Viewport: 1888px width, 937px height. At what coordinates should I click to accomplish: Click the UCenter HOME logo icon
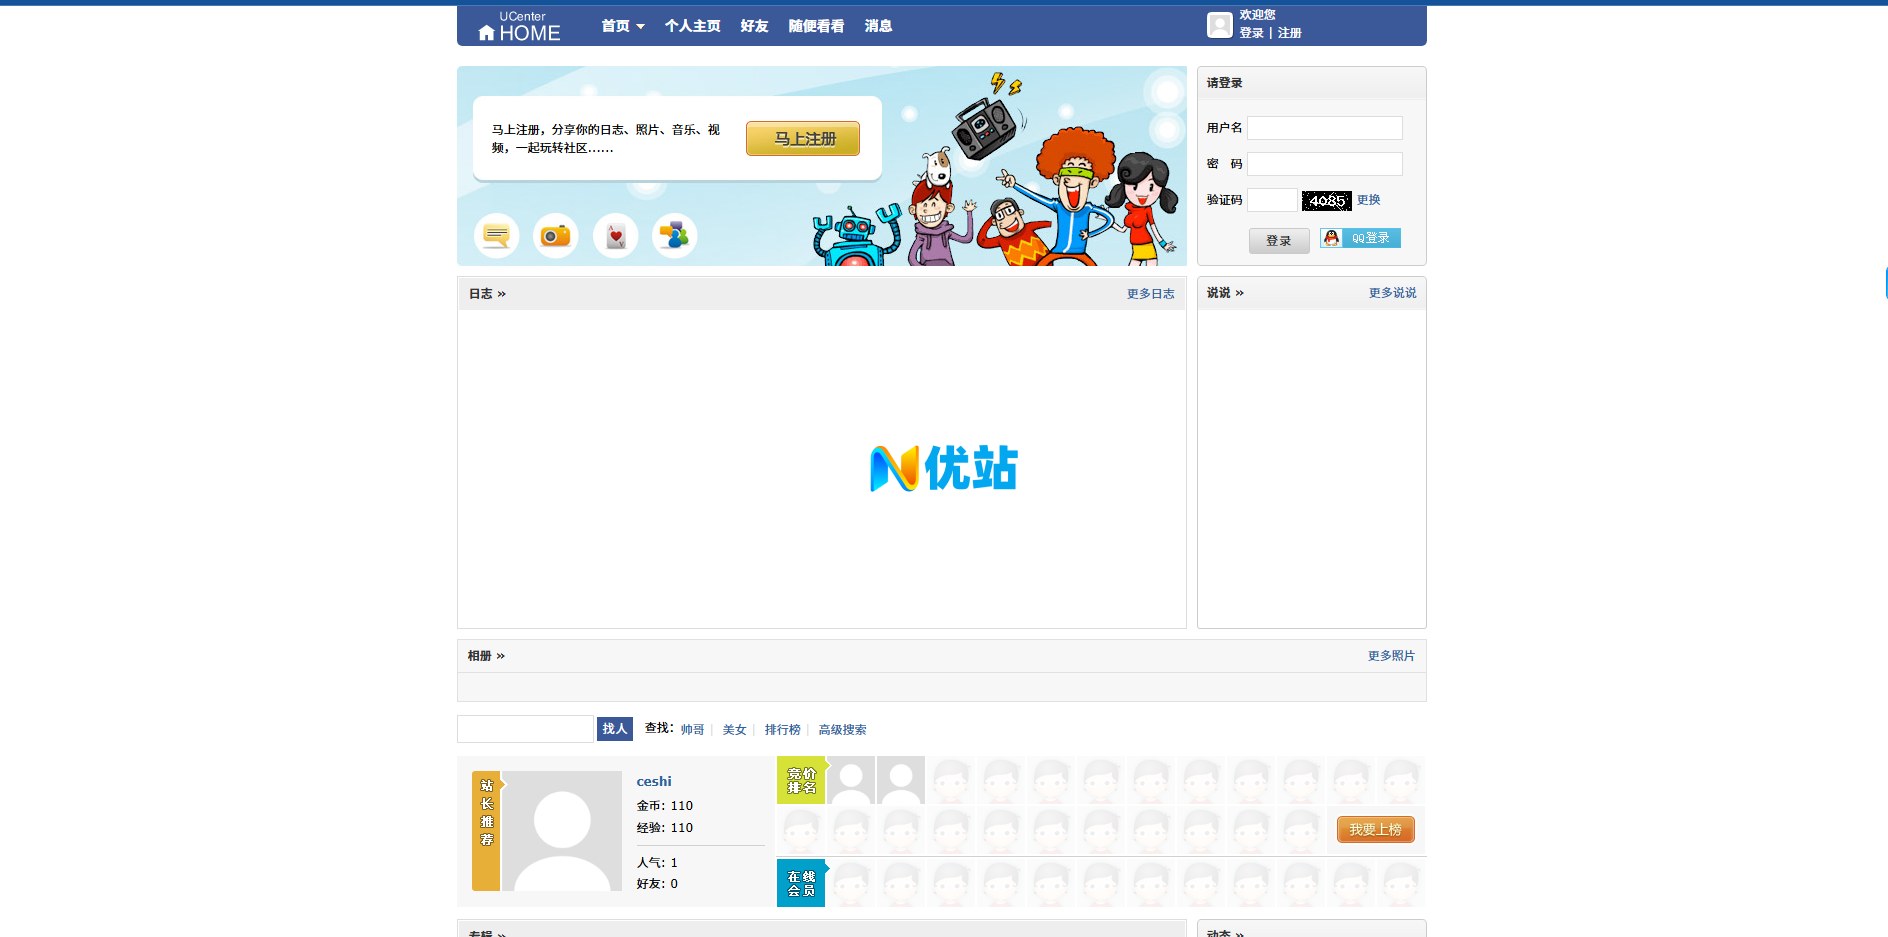[x=519, y=27]
